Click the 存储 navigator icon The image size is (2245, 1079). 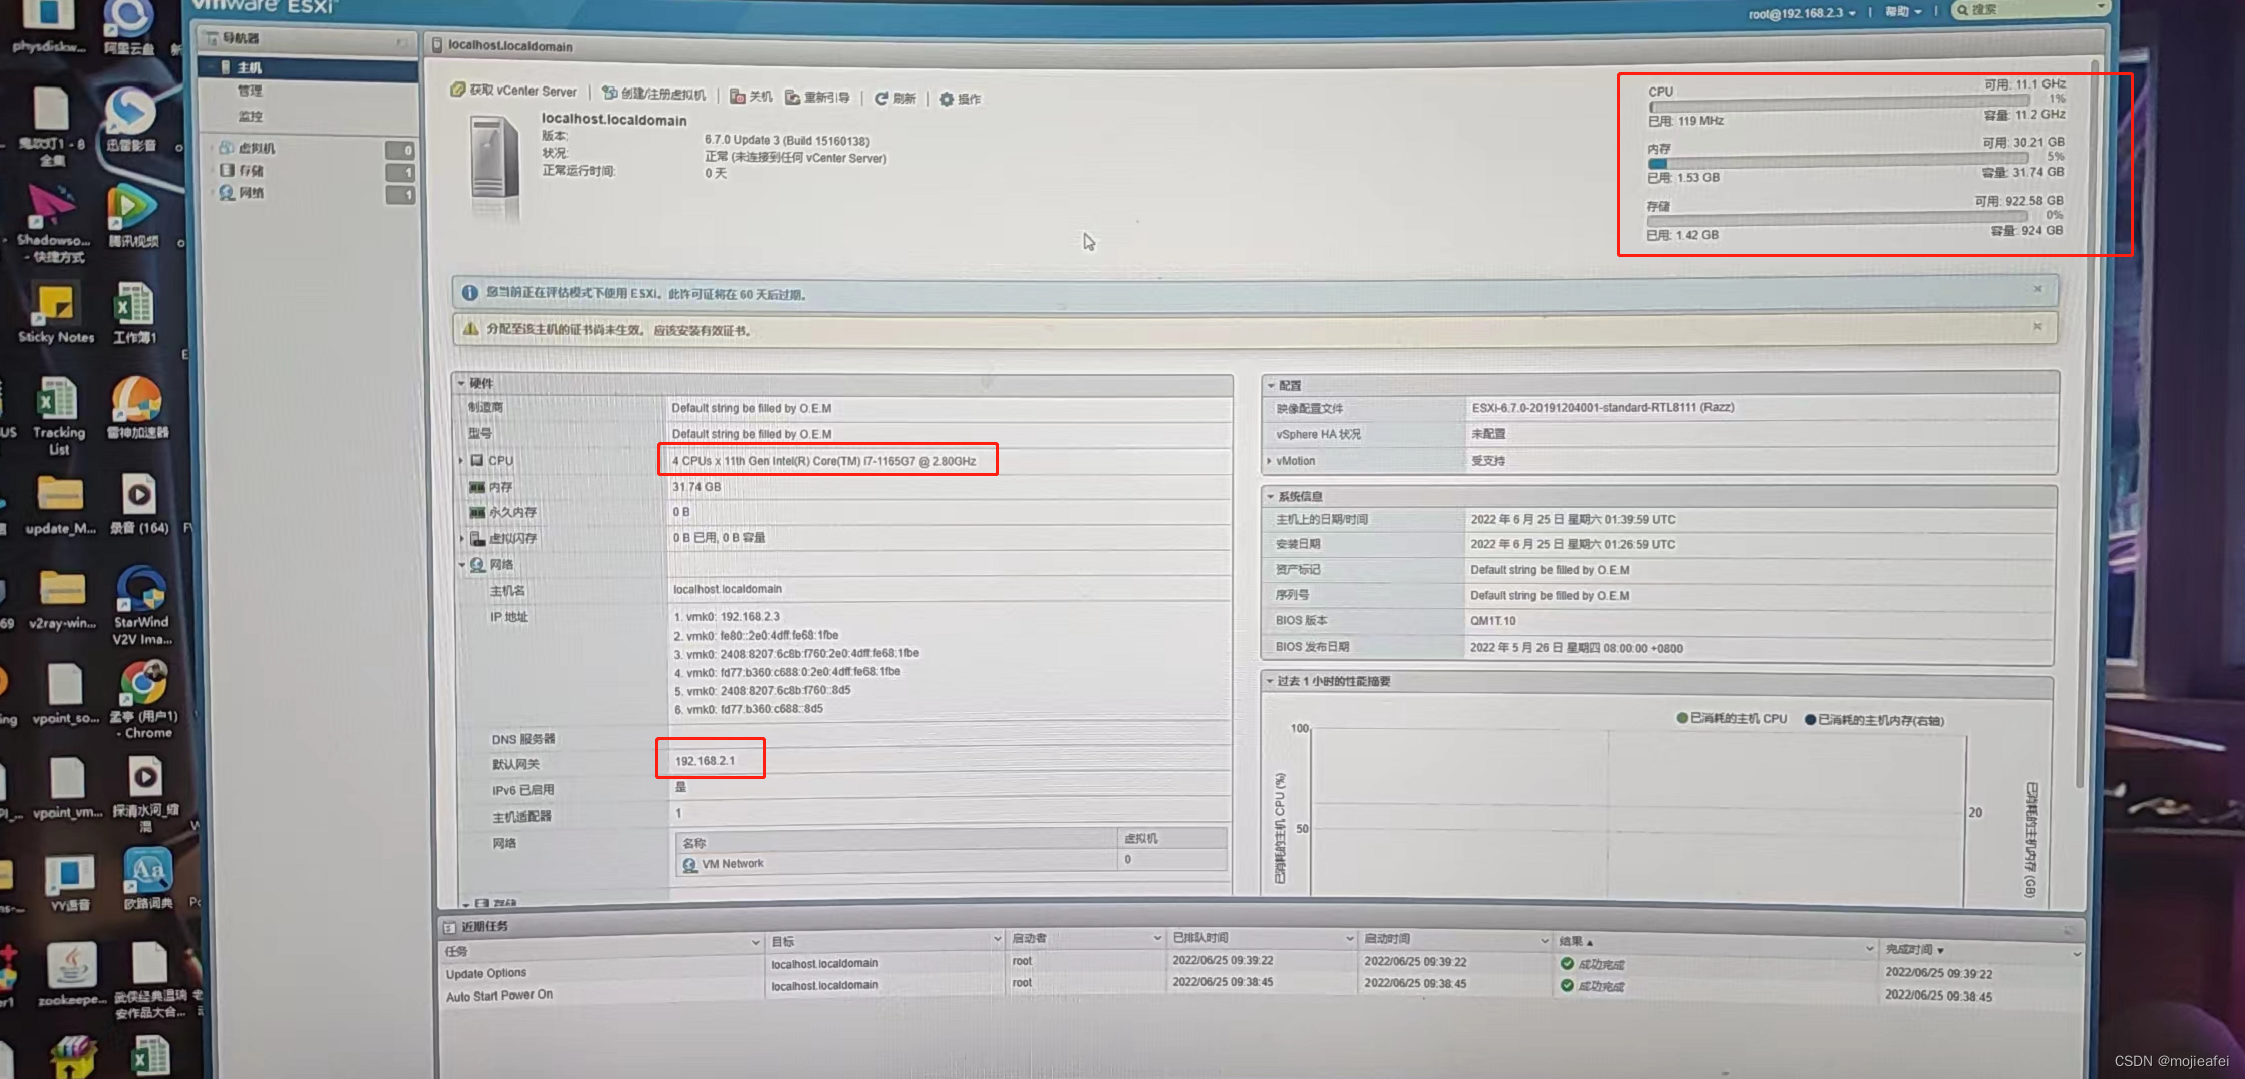tap(227, 170)
